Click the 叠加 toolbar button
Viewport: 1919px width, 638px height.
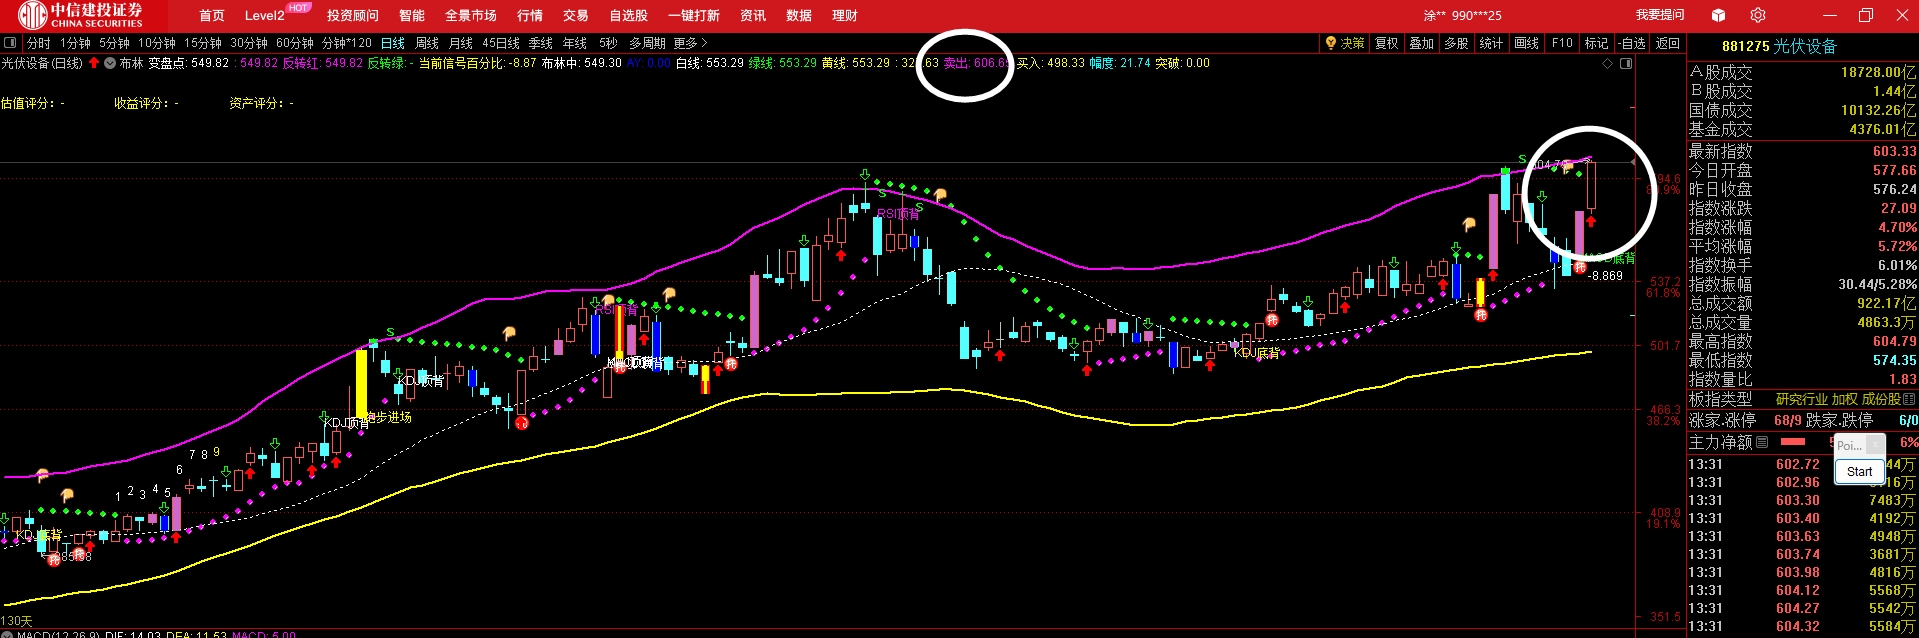[1422, 43]
